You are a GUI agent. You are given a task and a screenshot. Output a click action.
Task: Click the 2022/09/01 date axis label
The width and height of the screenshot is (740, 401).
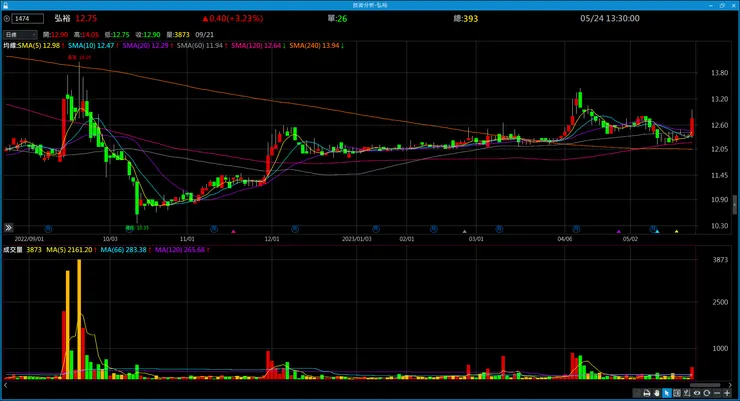(29, 239)
